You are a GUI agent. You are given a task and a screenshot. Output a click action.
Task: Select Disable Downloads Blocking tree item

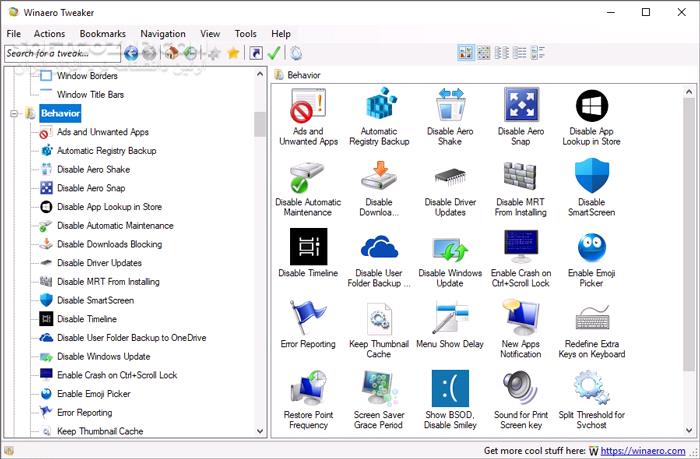pos(109,244)
